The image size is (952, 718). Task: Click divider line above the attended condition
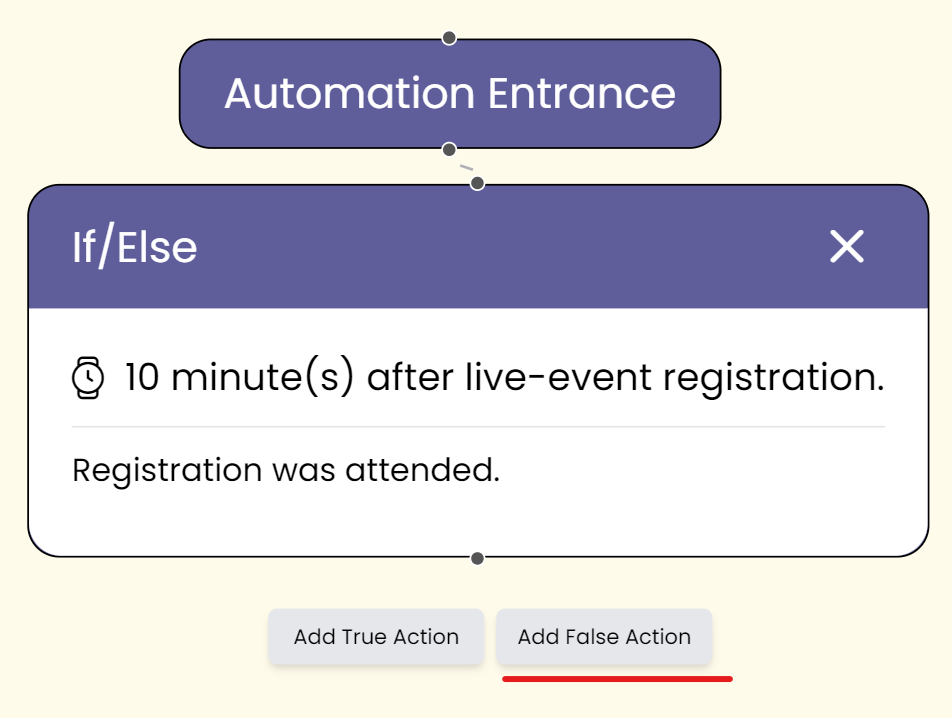478,427
